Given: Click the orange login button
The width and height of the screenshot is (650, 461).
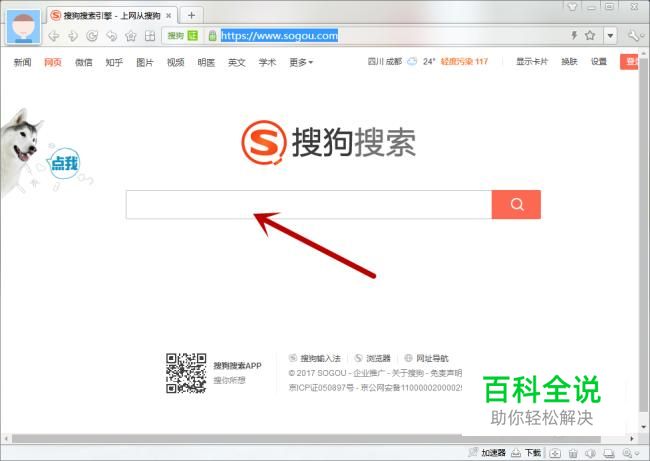Looking at the screenshot, I should 629,61.
